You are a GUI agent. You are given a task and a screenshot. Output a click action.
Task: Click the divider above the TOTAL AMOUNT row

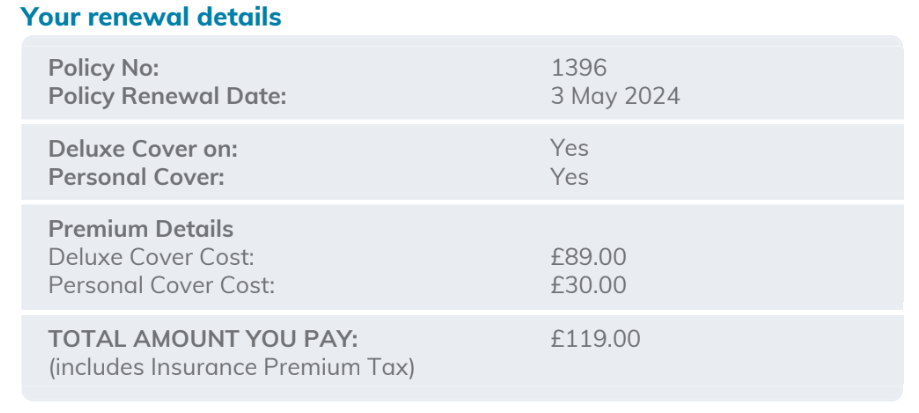460,312
